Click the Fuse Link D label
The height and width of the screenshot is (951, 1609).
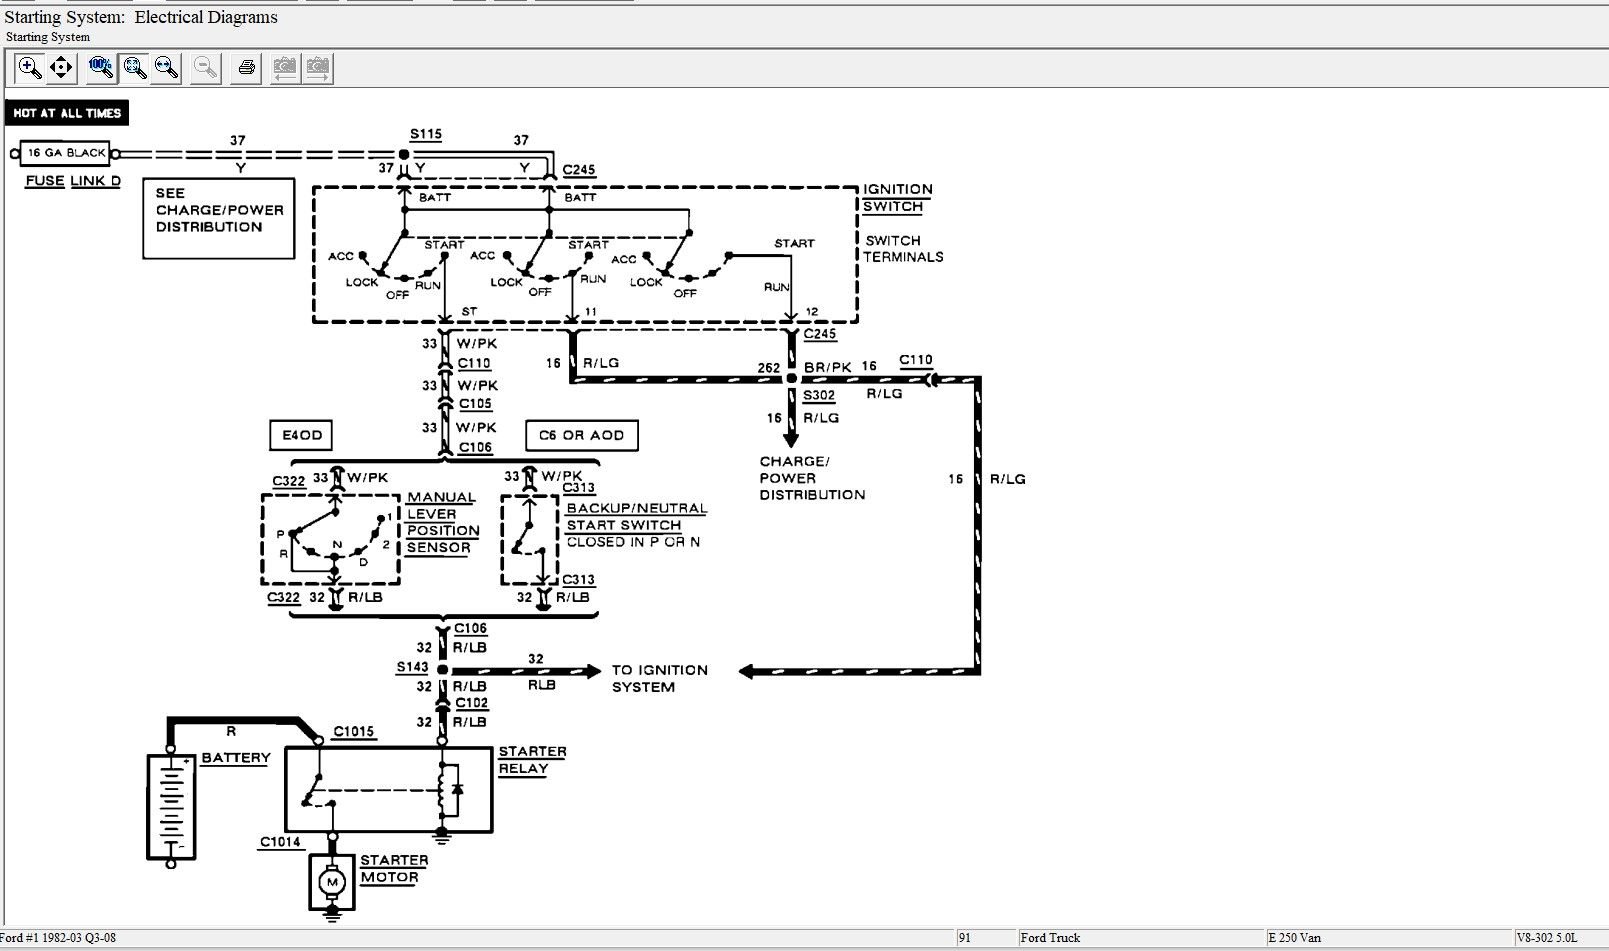point(73,181)
